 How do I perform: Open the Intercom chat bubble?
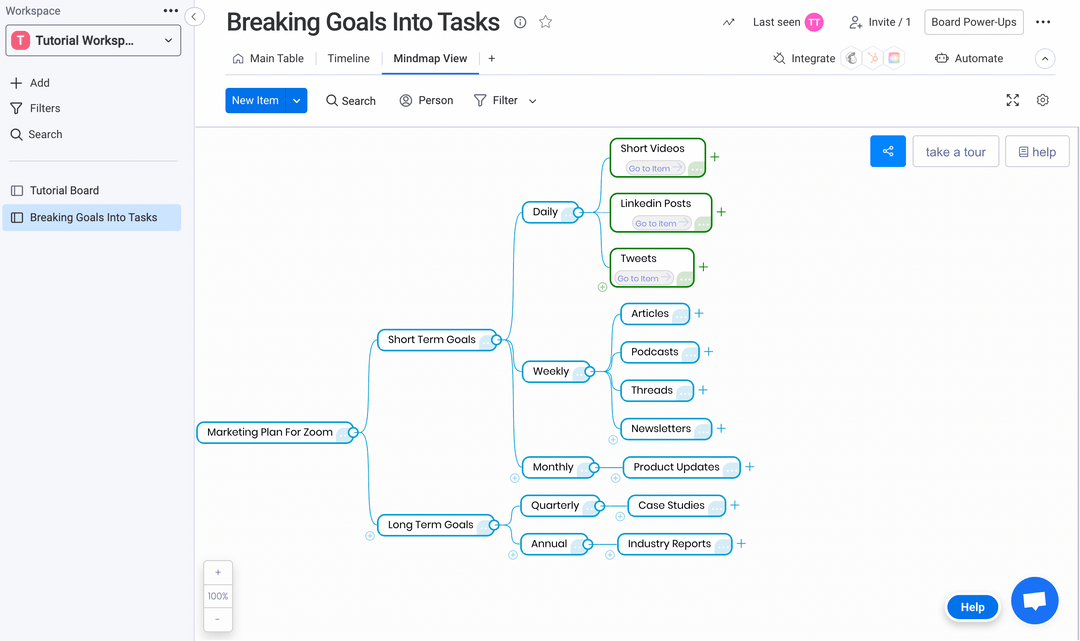[1034, 600]
